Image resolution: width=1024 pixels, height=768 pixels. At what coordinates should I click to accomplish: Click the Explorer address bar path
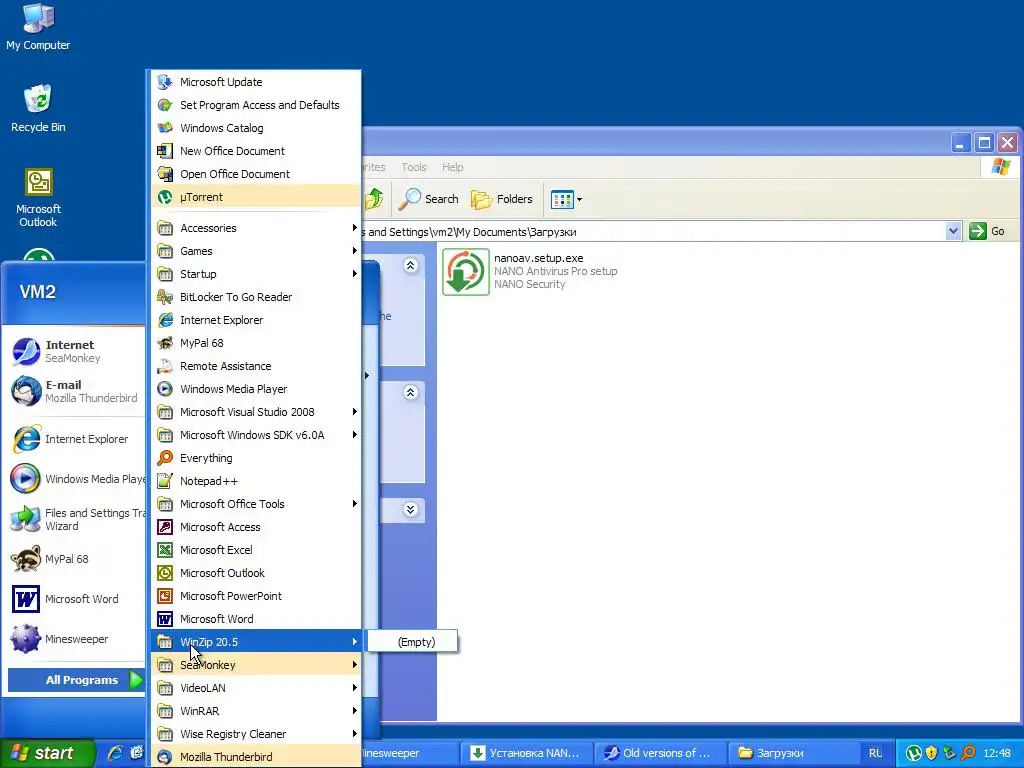point(653,232)
